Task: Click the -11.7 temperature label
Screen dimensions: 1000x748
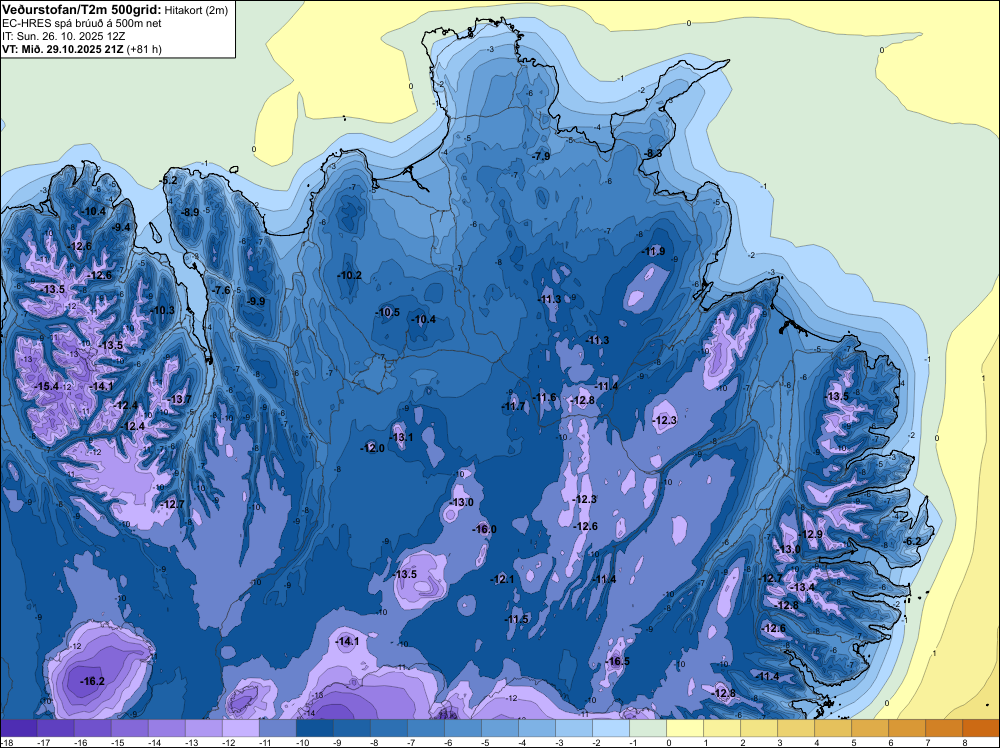Action: (513, 406)
